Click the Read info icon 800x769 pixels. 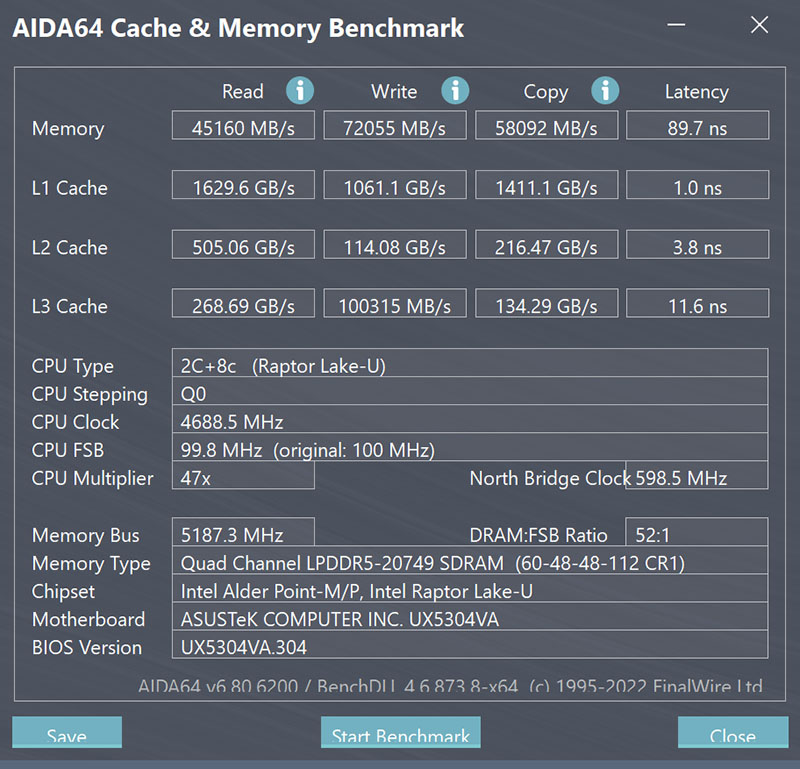click(x=300, y=91)
